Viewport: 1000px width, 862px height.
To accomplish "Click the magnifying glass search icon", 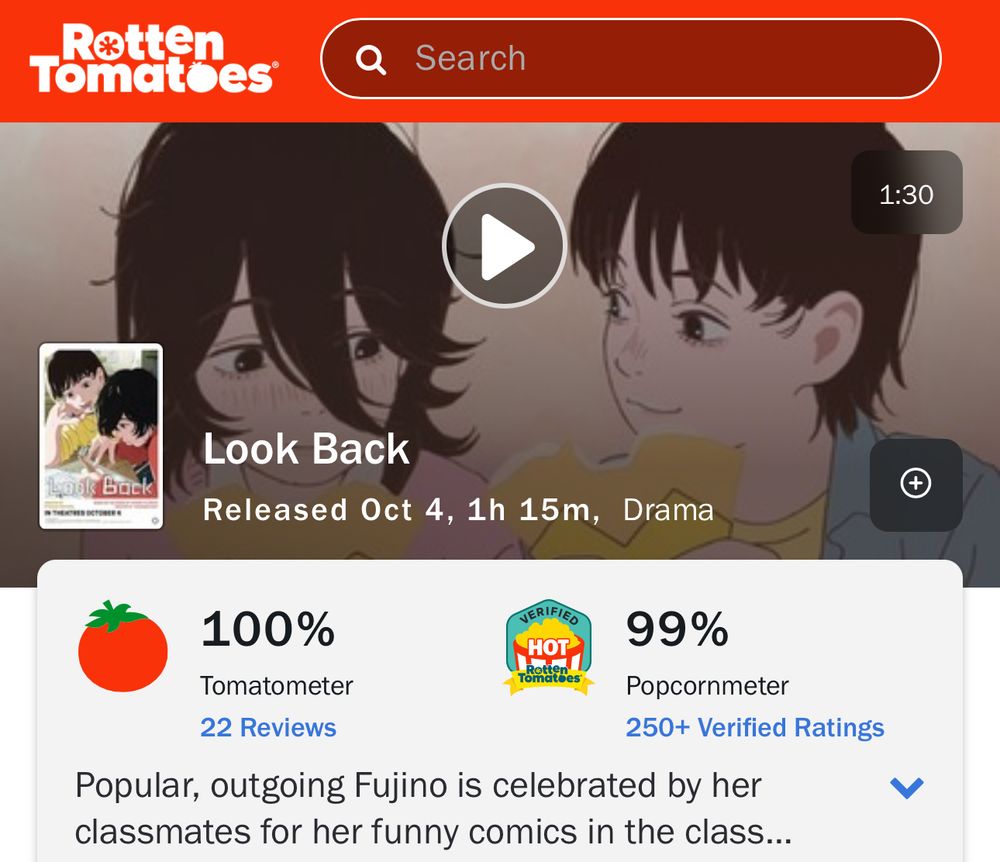I will pos(371,59).
